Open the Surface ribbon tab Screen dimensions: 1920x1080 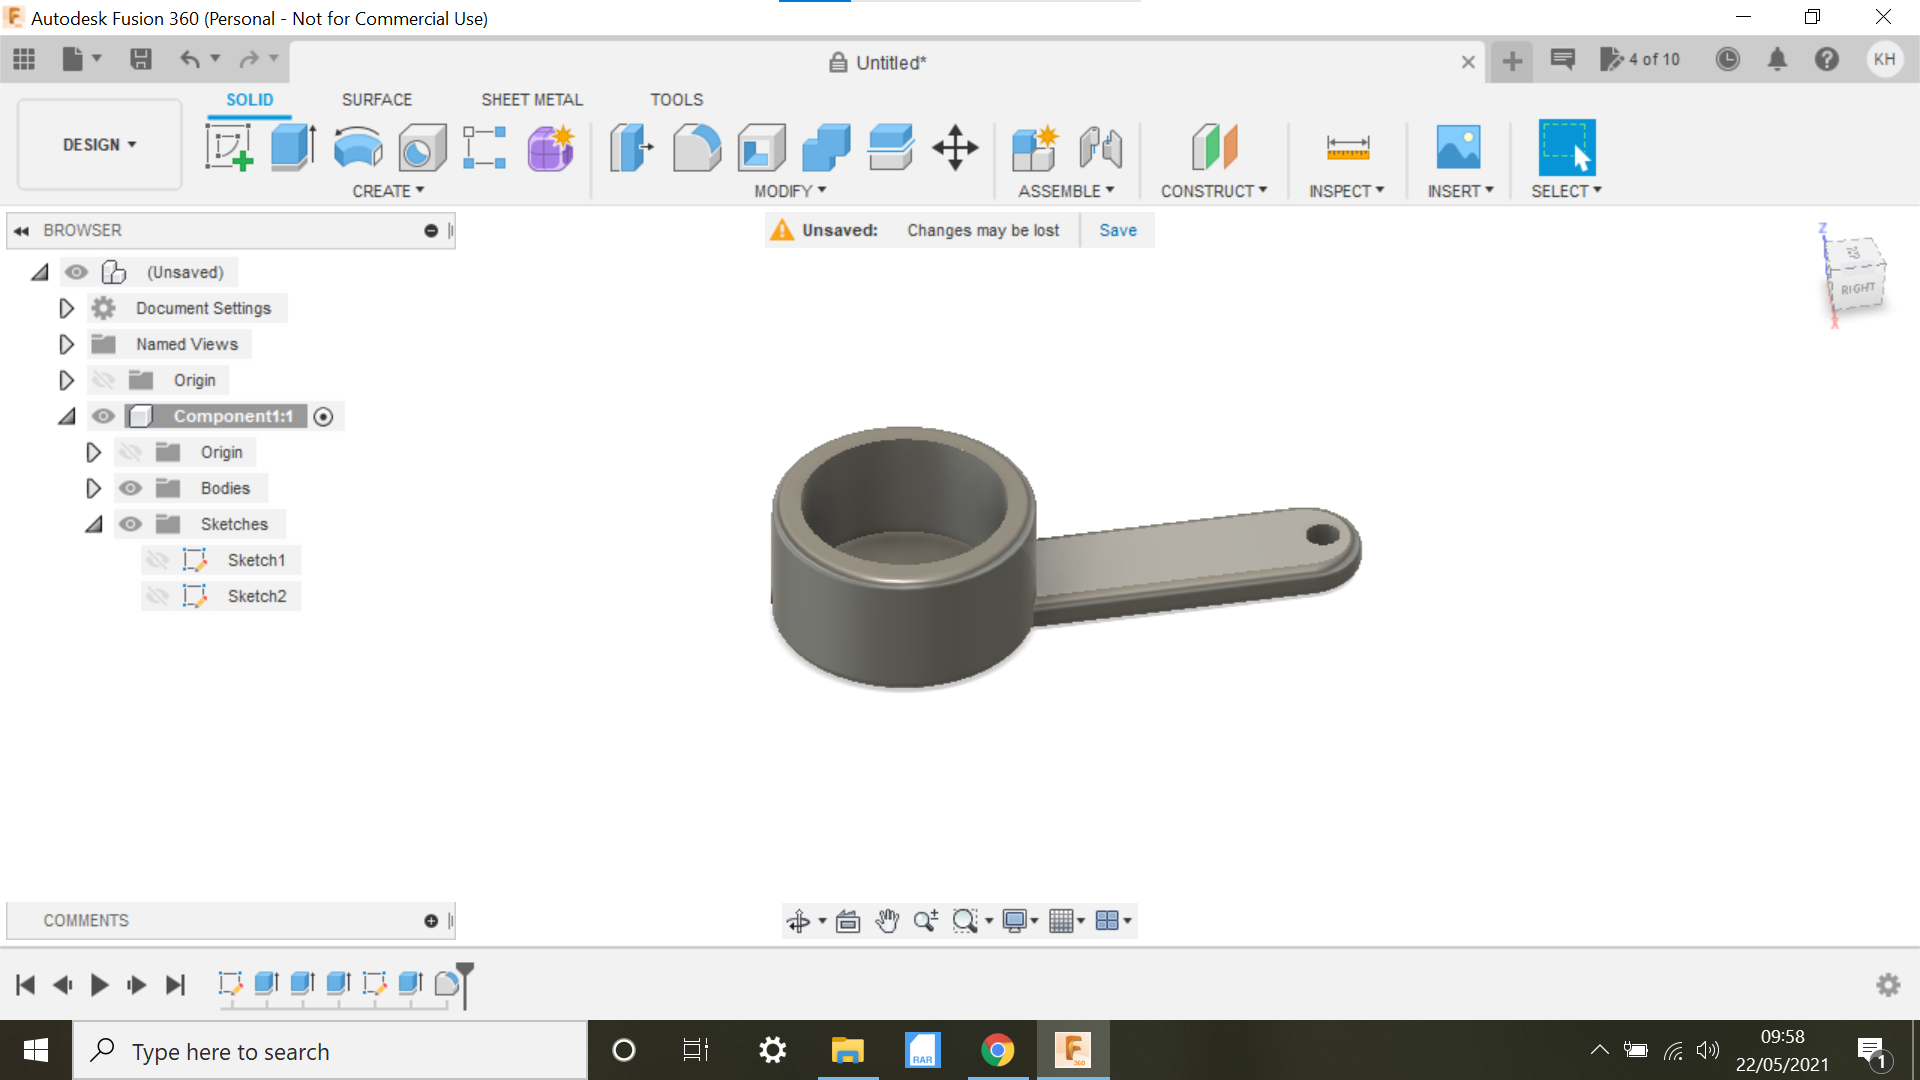(x=377, y=99)
